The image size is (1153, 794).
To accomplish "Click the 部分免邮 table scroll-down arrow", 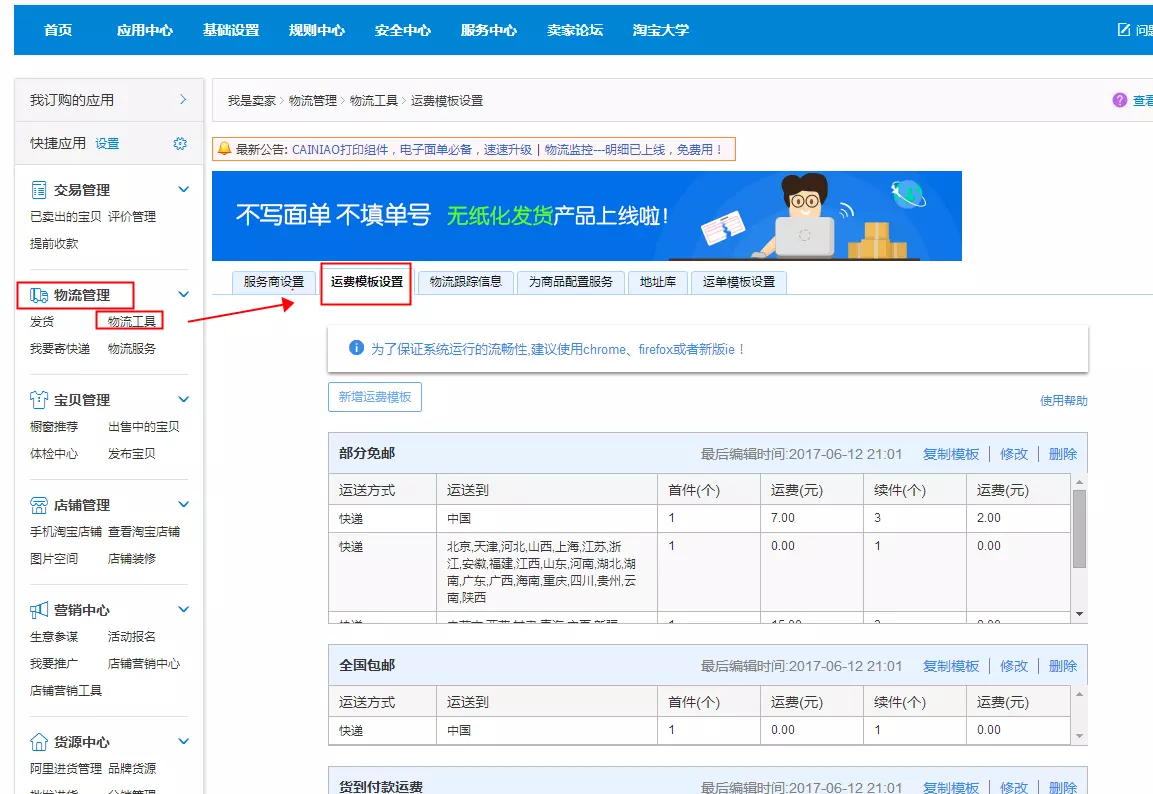I will (1079, 614).
